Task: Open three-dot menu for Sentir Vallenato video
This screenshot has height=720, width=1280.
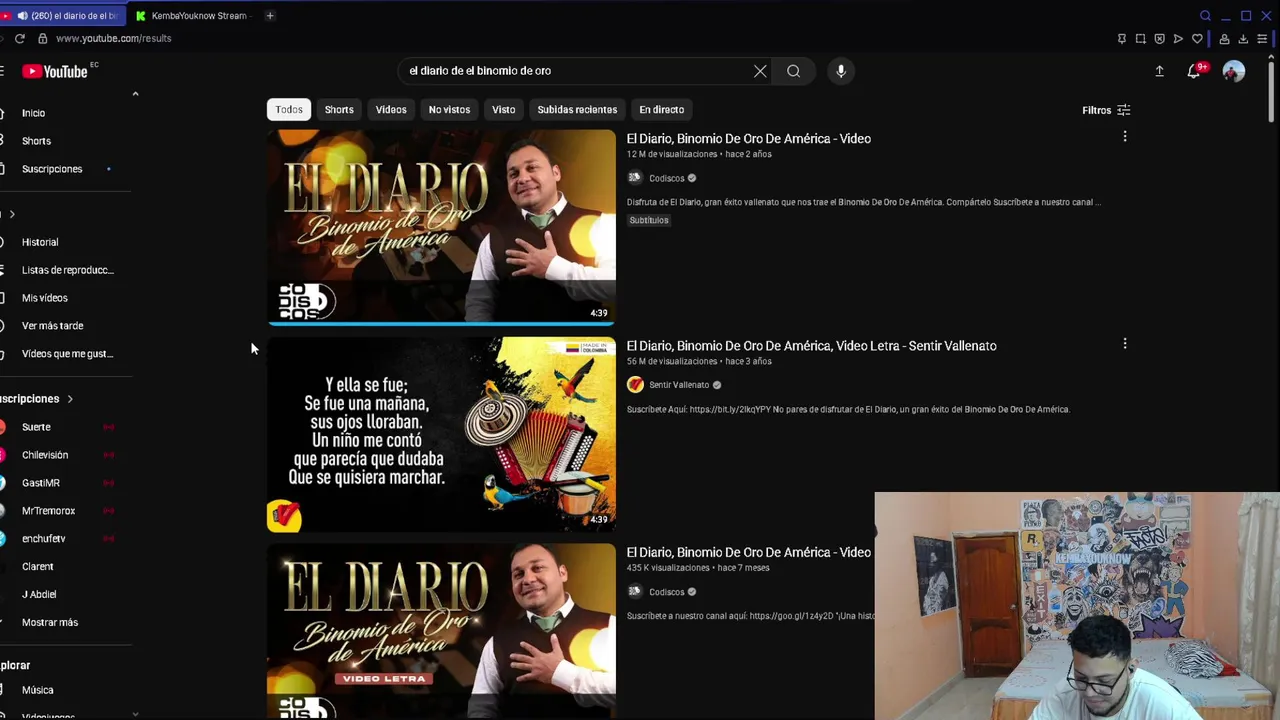Action: 1125,343
